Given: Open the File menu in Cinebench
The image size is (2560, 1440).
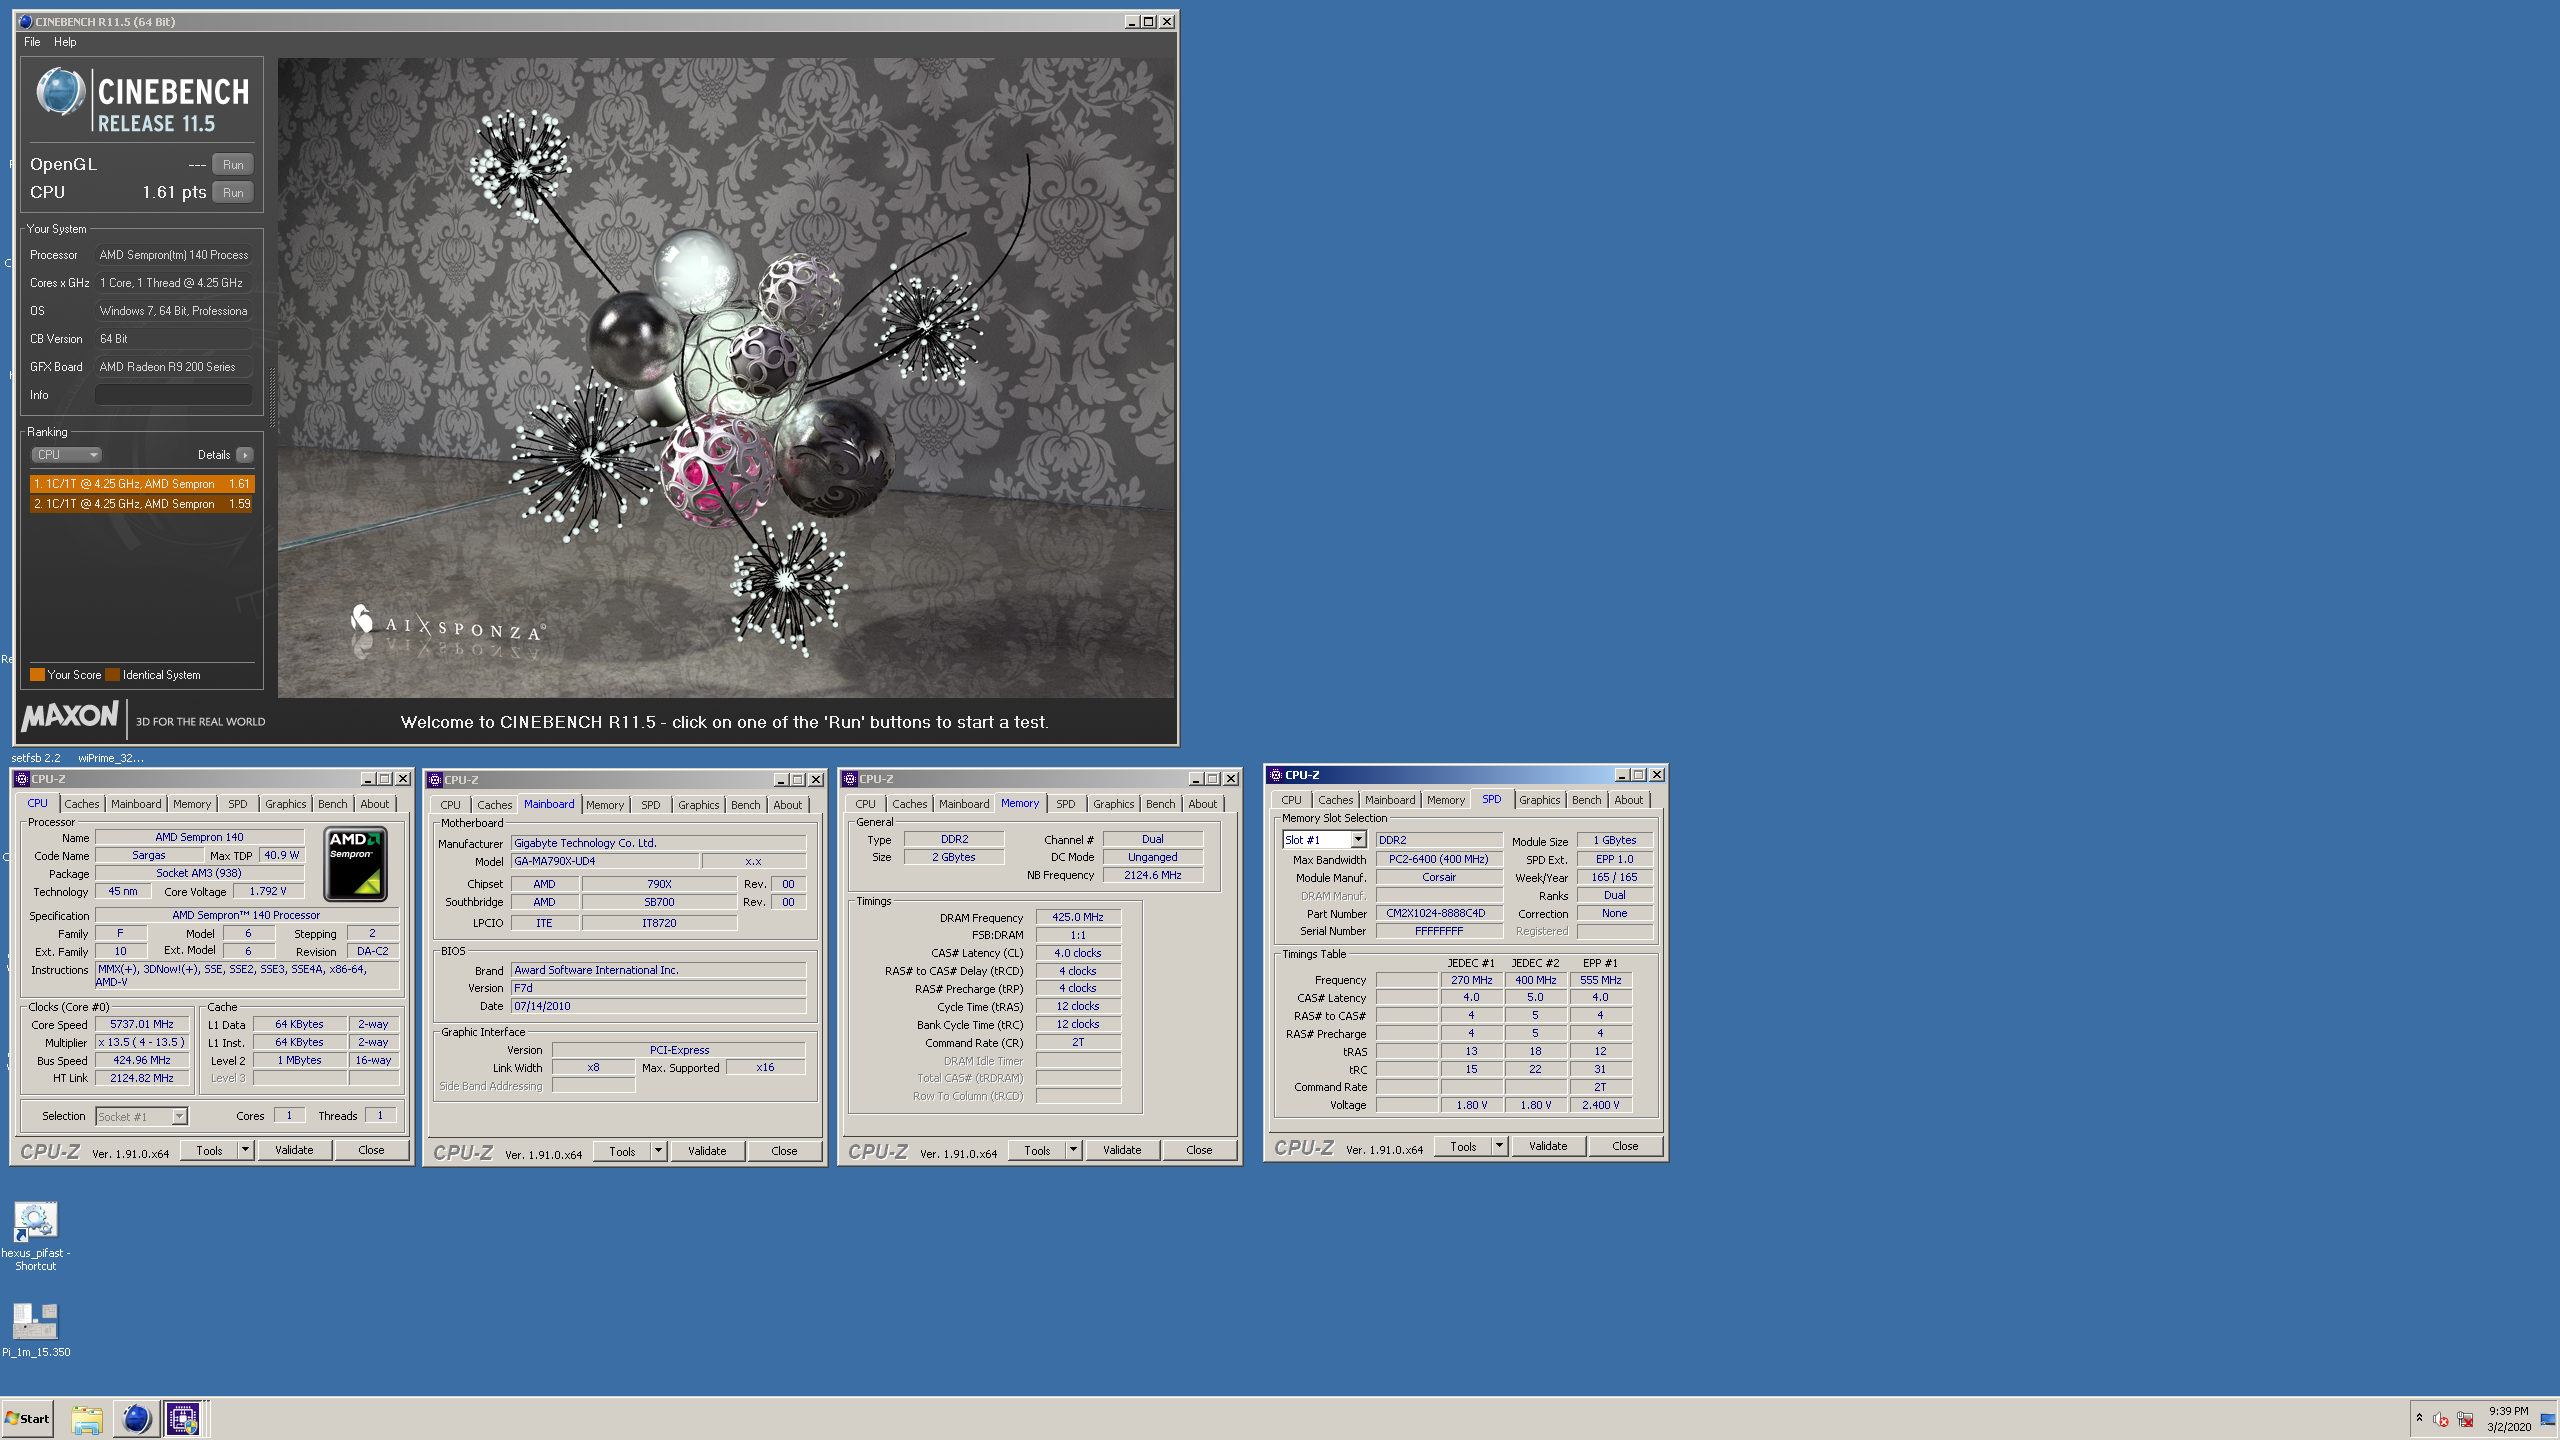Looking at the screenshot, I should [x=32, y=42].
